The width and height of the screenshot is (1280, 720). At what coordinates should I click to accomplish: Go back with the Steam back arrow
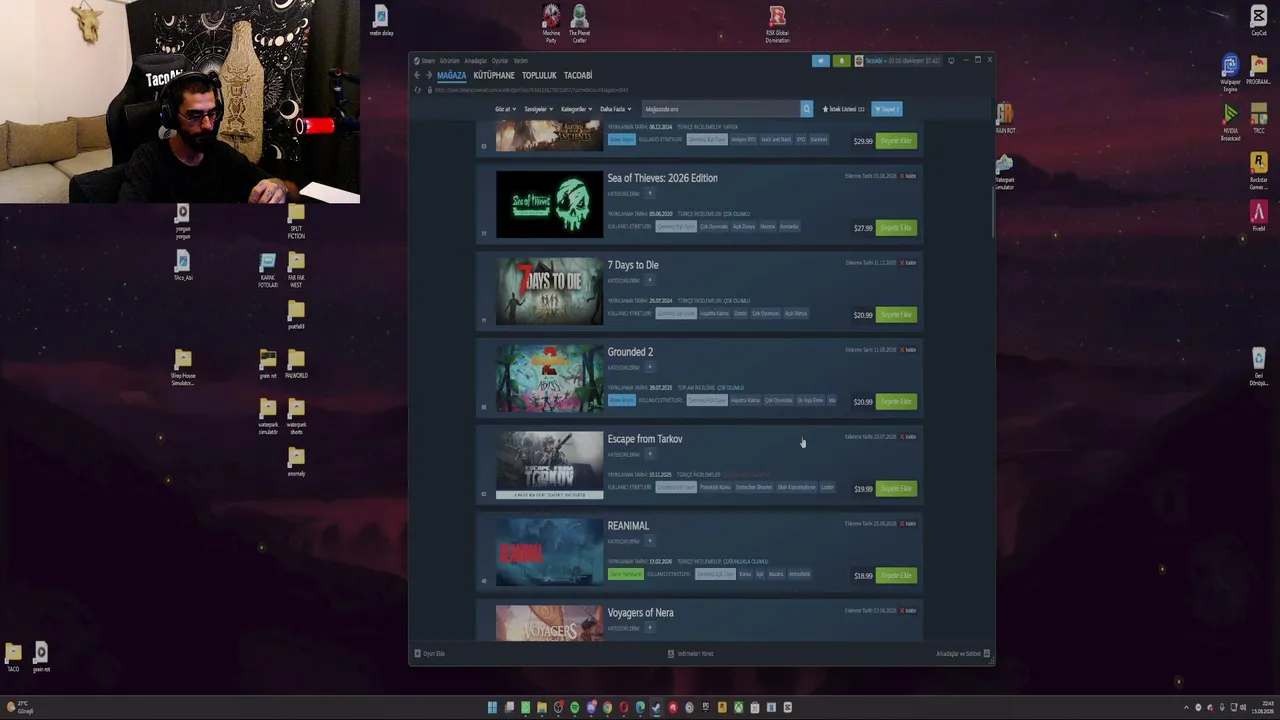pyautogui.click(x=417, y=75)
